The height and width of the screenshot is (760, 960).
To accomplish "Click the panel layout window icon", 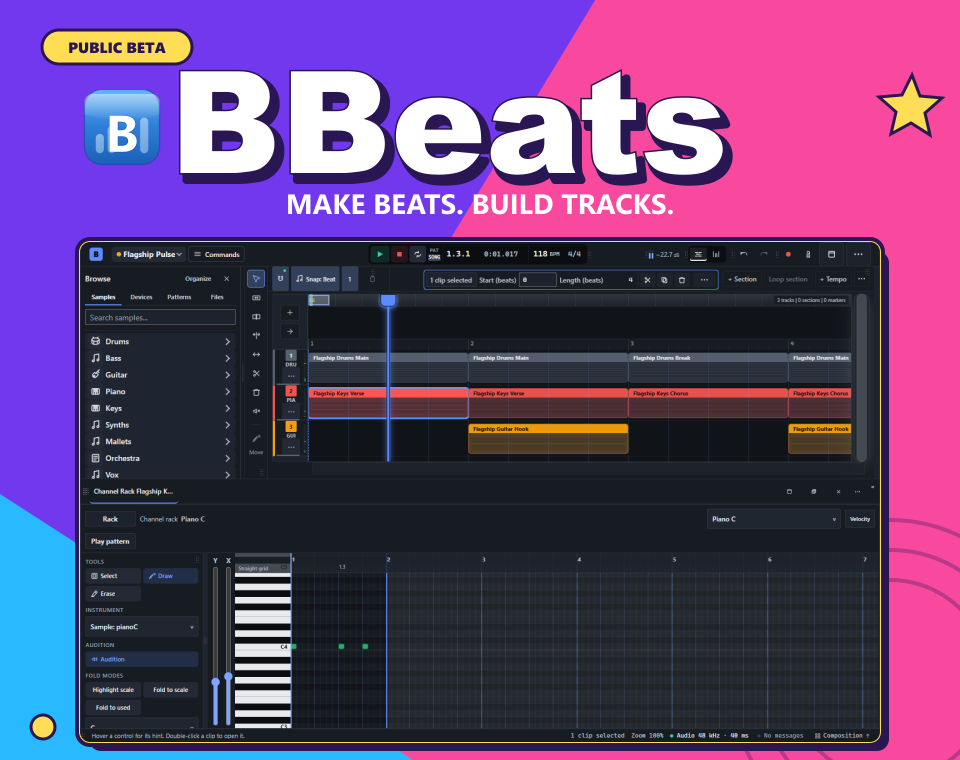I will [831, 254].
